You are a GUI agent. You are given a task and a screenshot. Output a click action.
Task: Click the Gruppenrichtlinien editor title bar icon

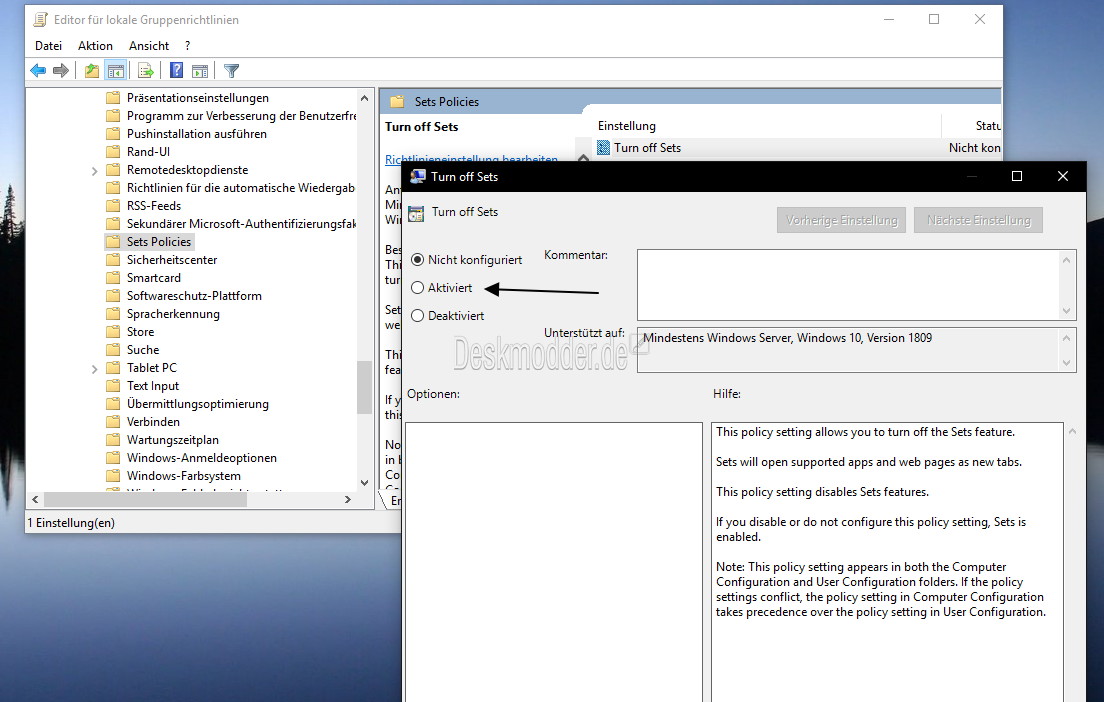pos(41,19)
